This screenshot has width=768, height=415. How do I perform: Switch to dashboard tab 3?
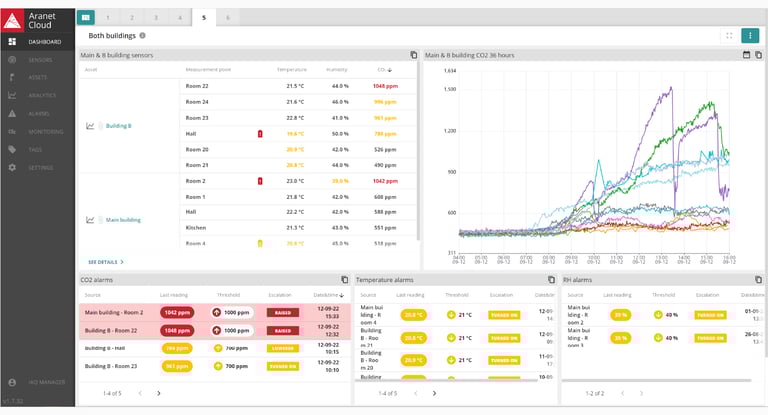(156, 18)
